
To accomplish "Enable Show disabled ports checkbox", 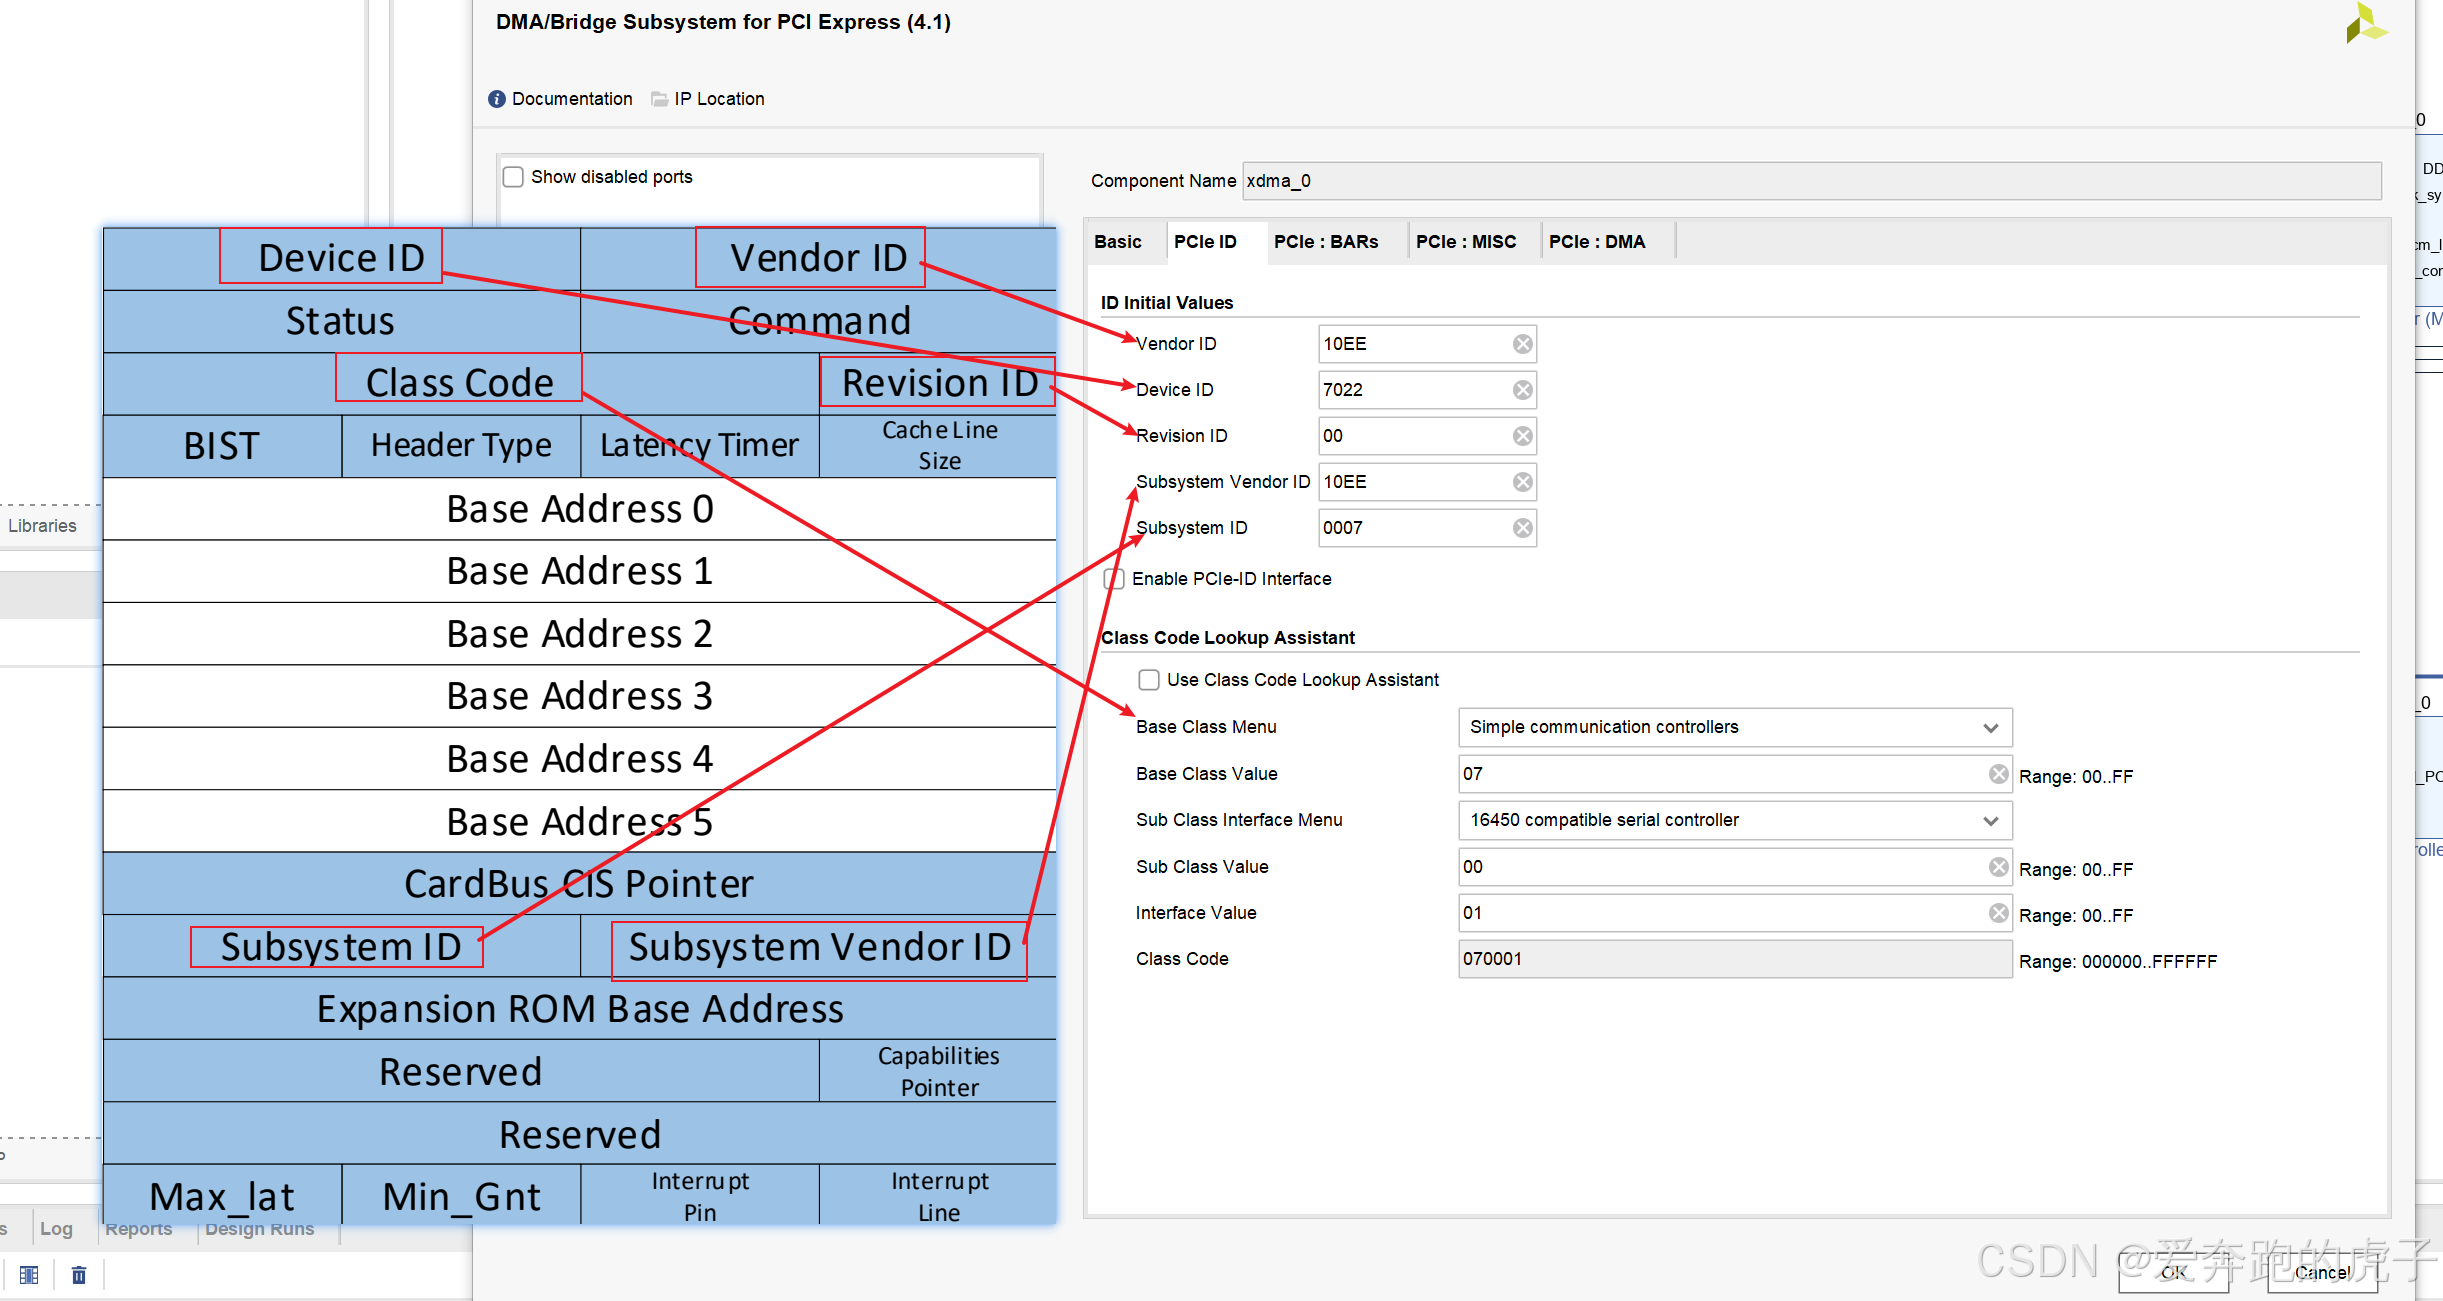I will (514, 177).
